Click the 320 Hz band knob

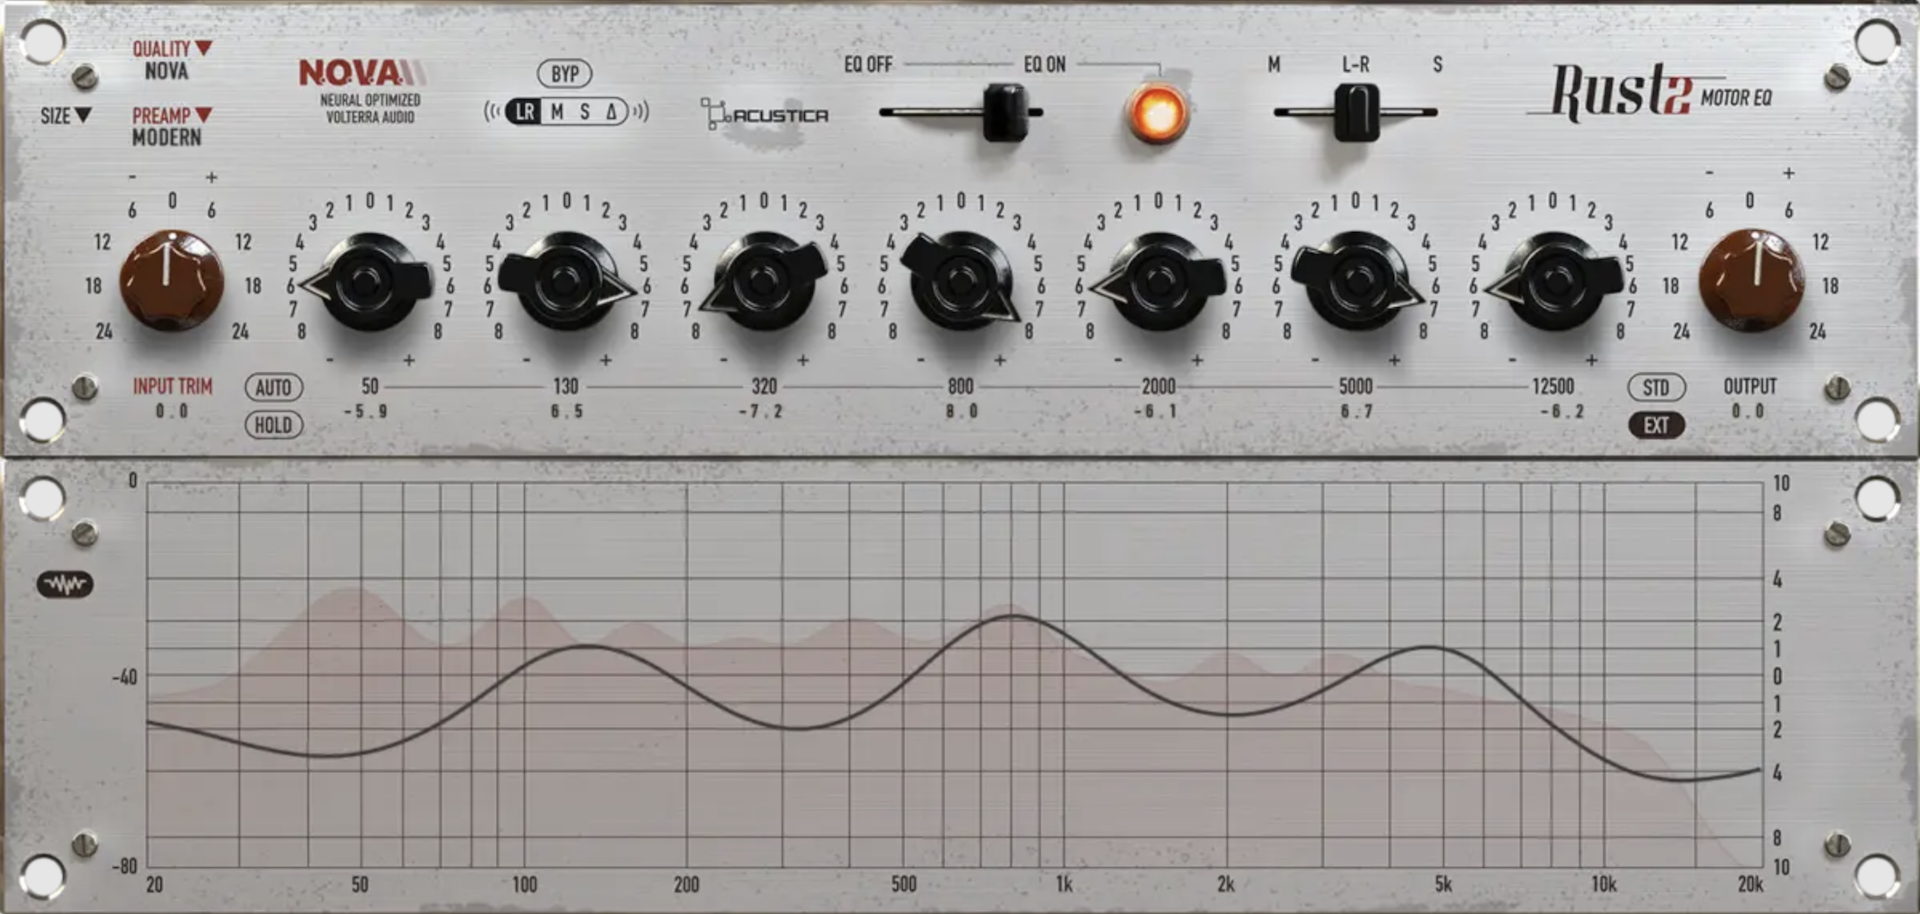pyautogui.click(x=763, y=283)
